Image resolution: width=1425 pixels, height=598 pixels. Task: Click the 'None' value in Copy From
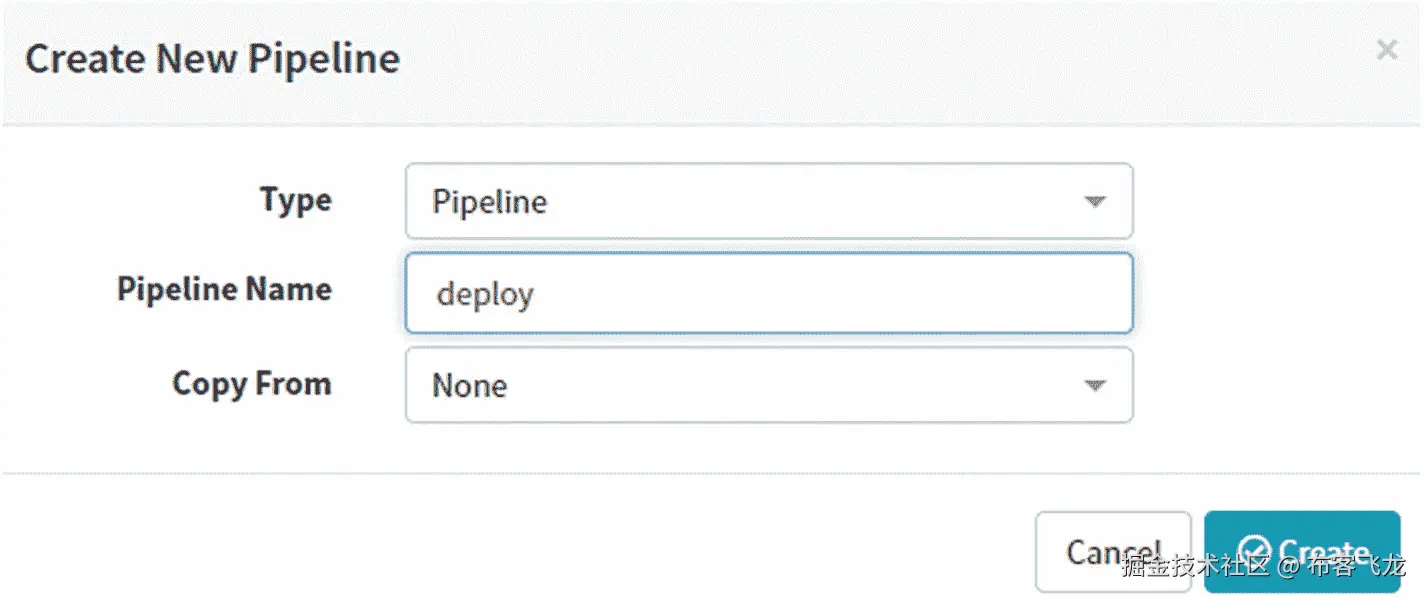point(469,386)
